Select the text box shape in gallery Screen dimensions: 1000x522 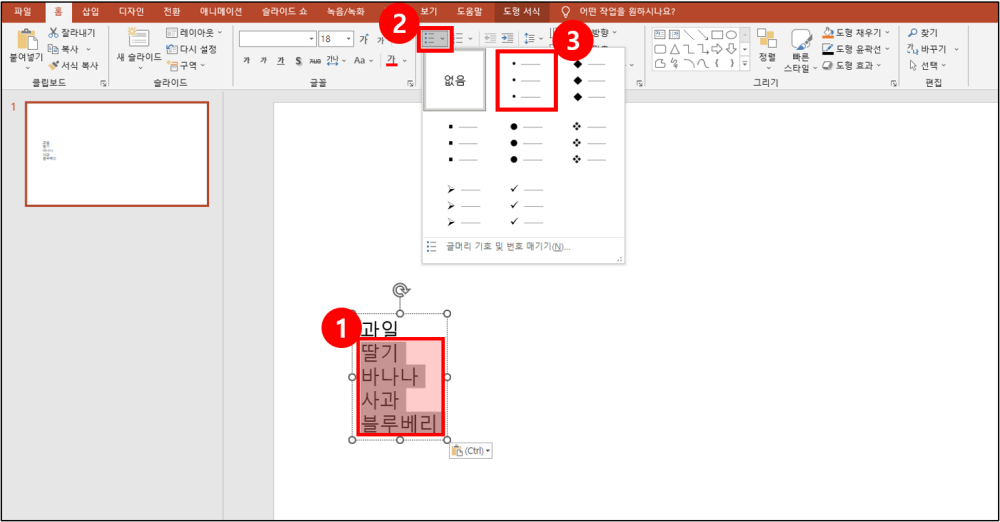coord(660,34)
